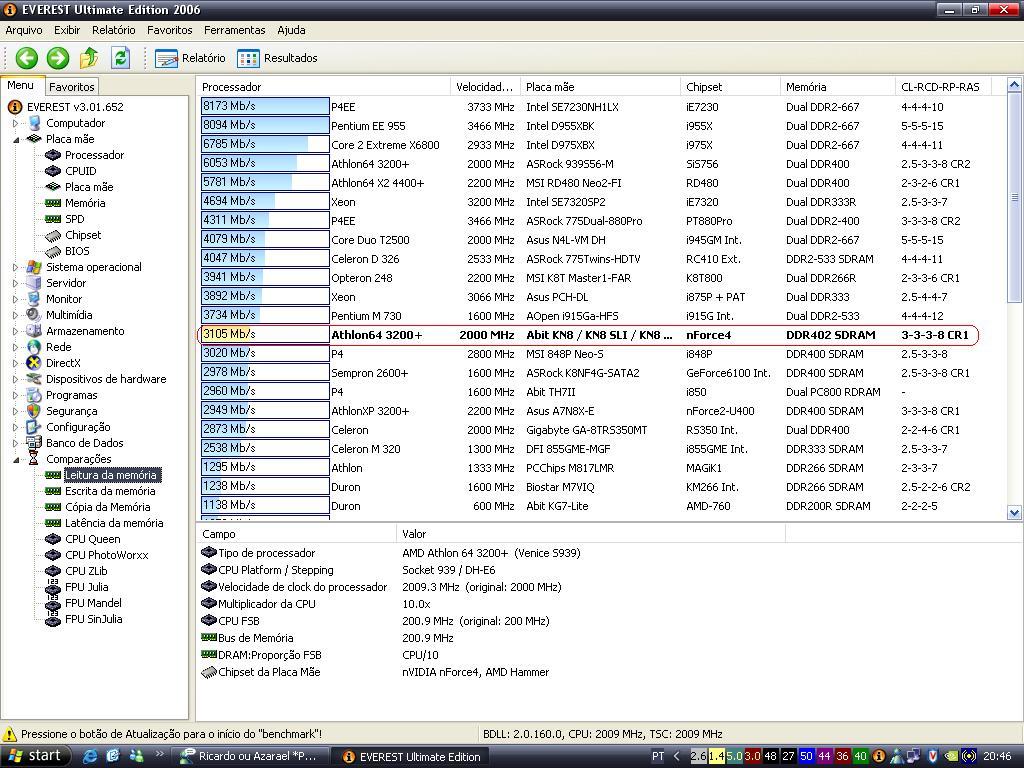Click Internet Explorer quick launch icon
1024x768 pixels.
click(x=90, y=756)
